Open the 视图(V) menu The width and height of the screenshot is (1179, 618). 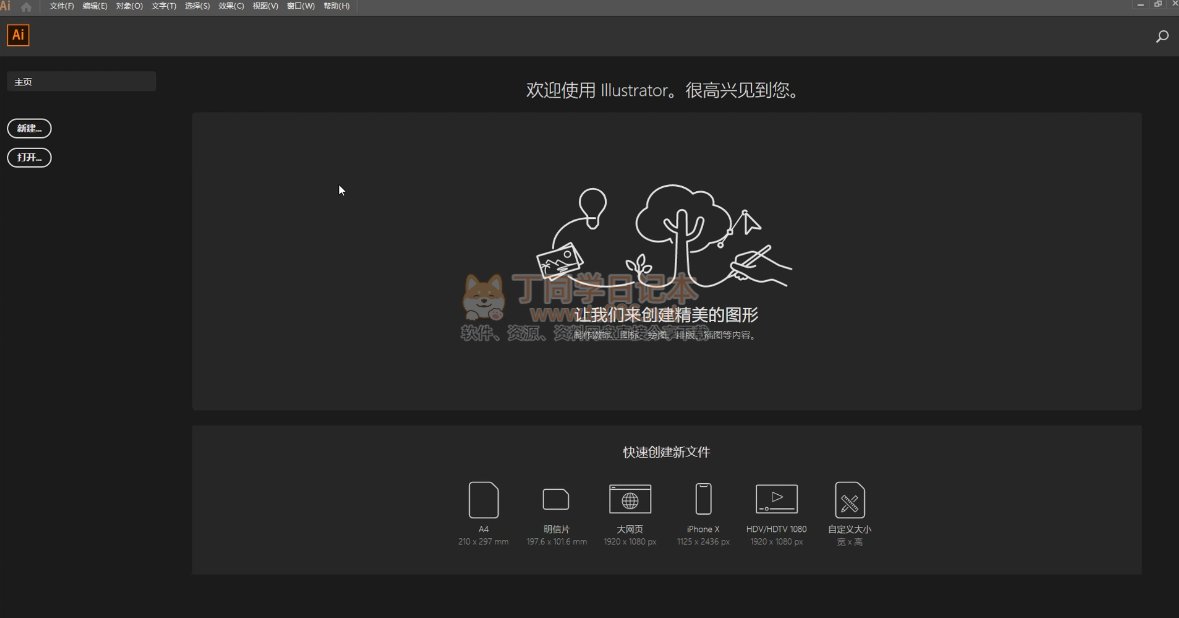point(265,6)
